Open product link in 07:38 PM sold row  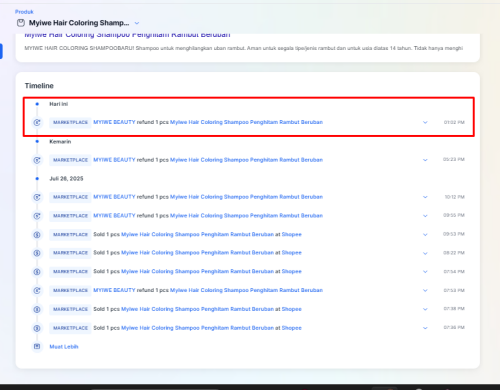[197, 309]
